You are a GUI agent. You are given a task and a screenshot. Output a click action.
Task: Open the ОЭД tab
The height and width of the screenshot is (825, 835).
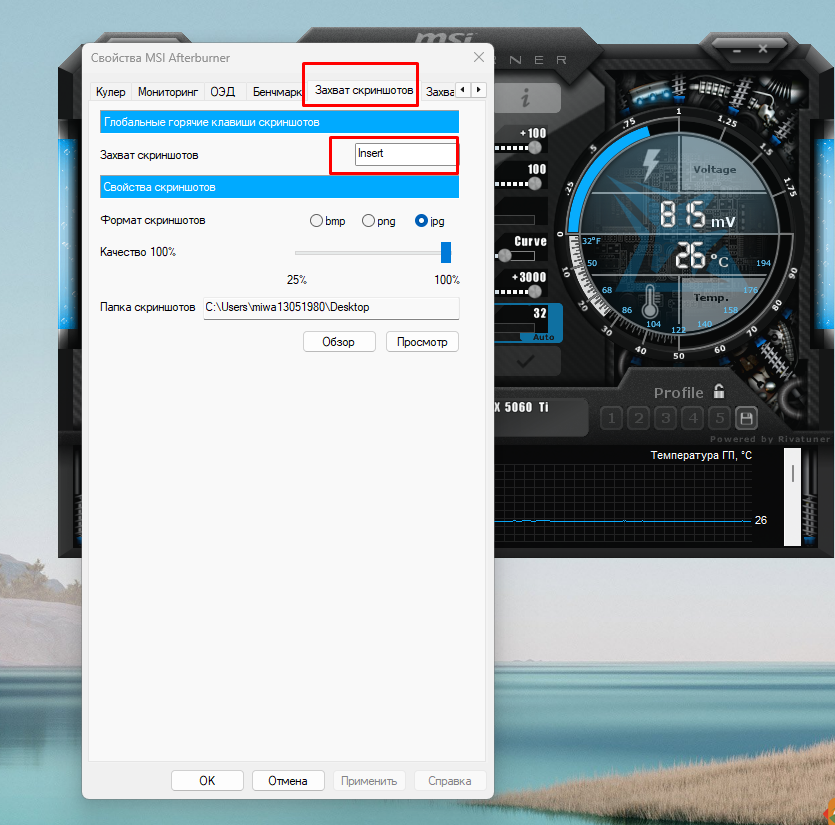tap(223, 92)
